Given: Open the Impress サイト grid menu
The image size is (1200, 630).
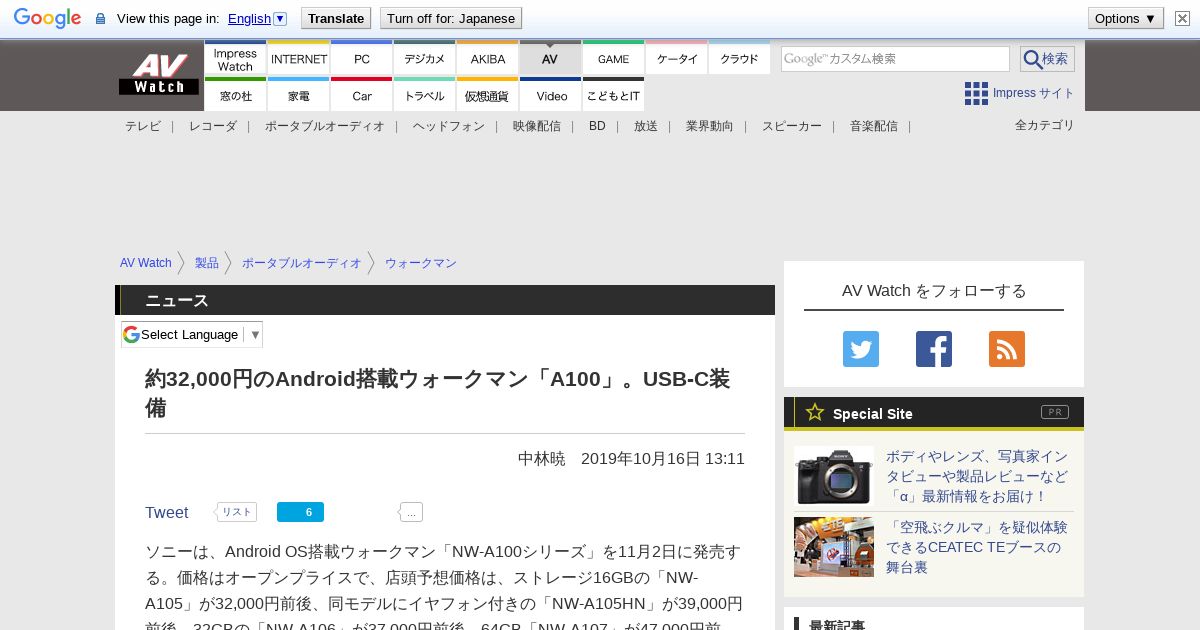Looking at the screenshot, I should pos(1019,93).
